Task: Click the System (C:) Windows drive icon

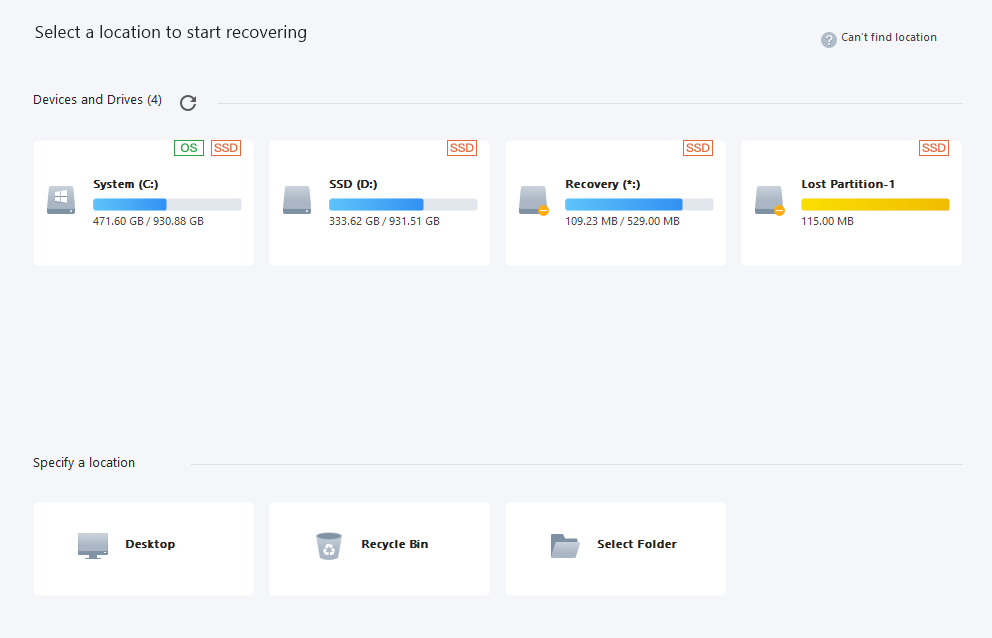Action: 61,200
